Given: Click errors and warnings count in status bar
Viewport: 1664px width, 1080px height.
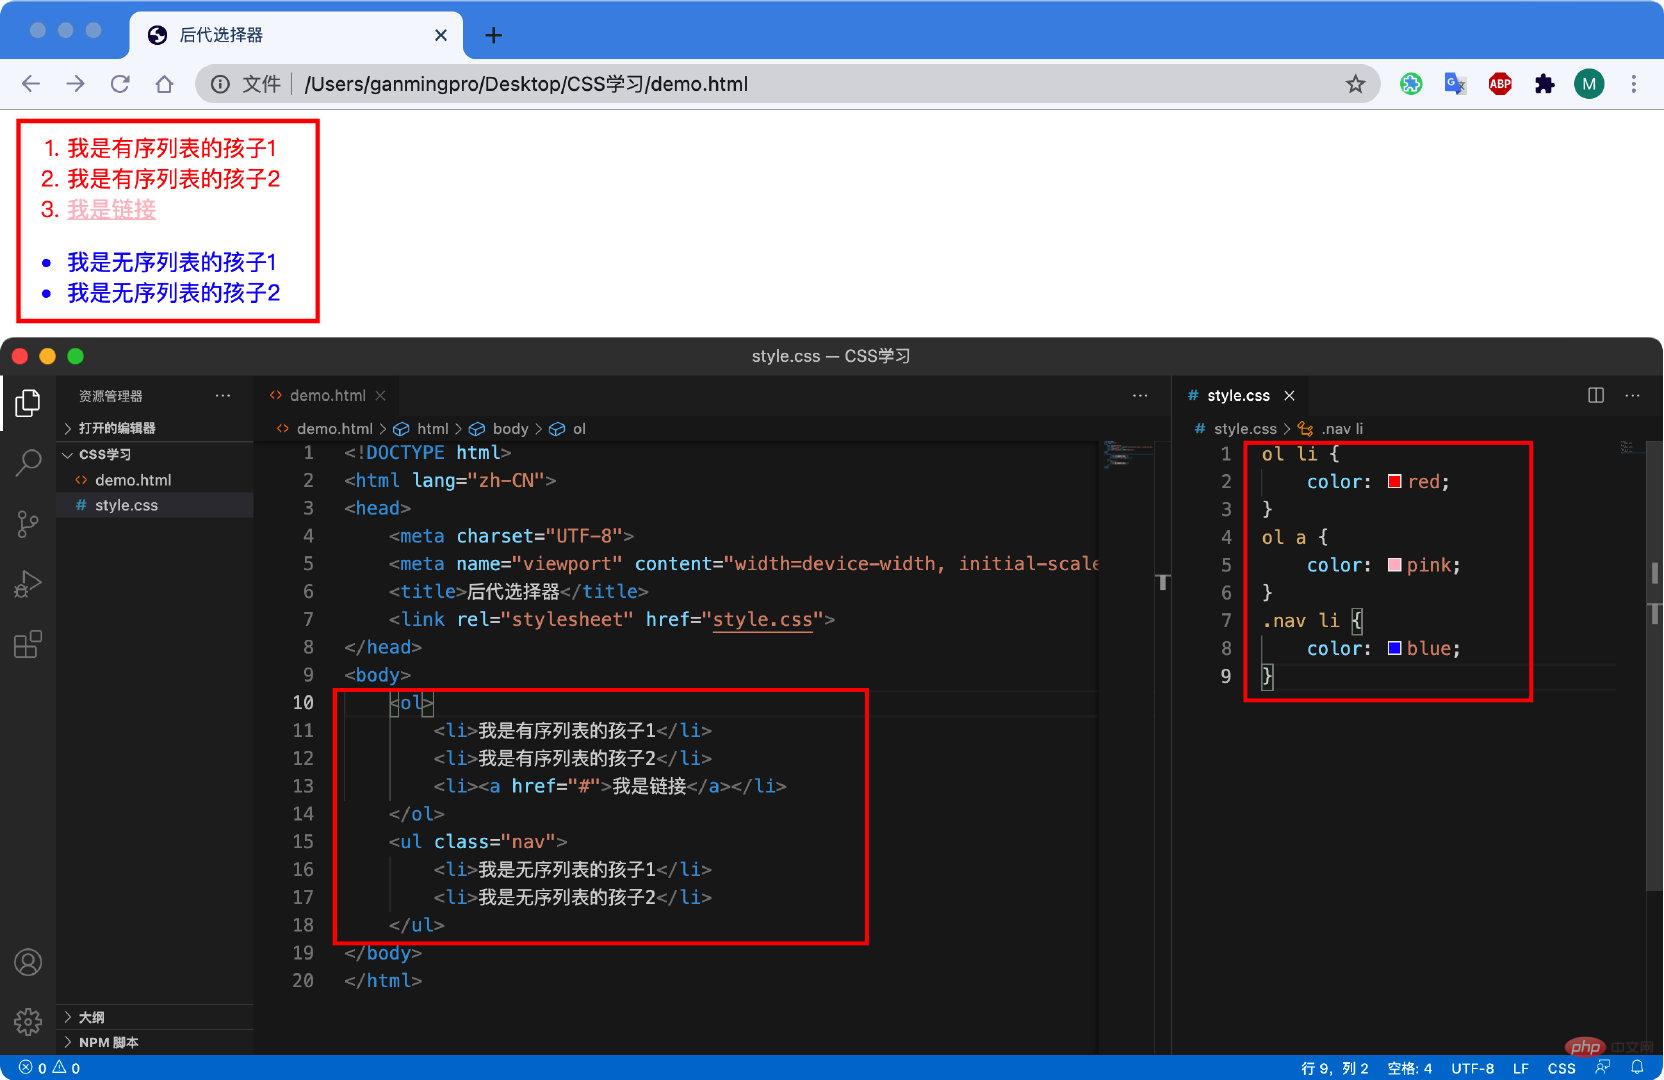Looking at the screenshot, I should tap(49, 1067).
